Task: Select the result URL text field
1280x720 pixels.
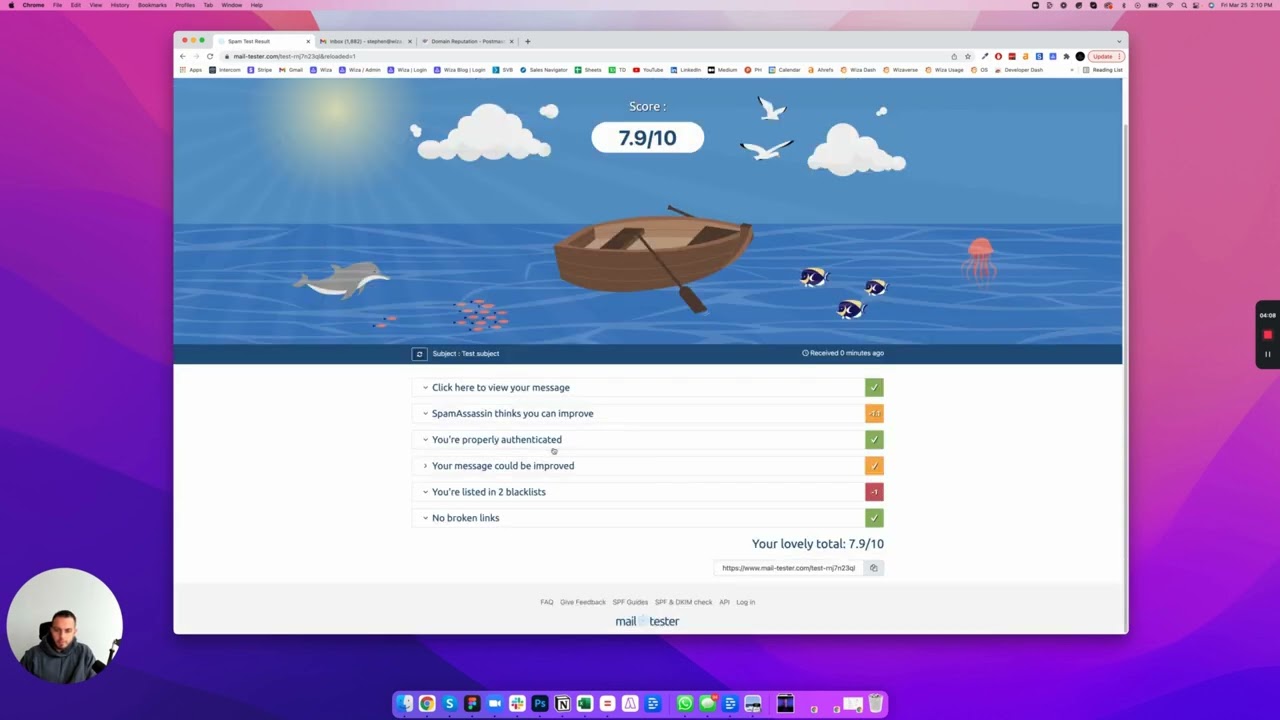Action: [x=789, y=568]
